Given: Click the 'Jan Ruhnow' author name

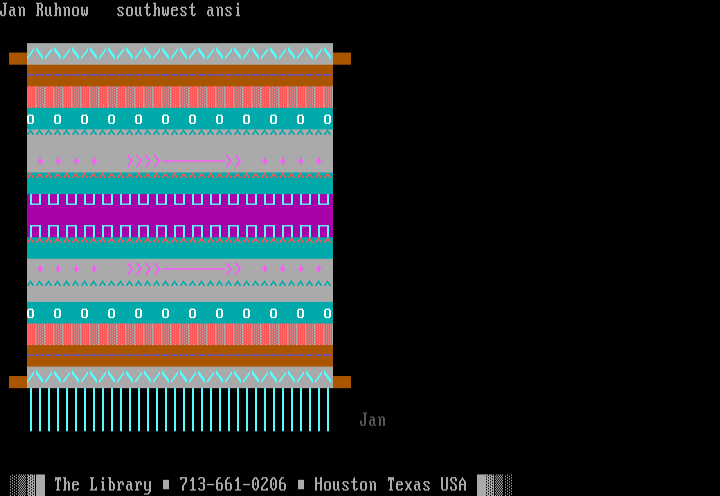Looking at the screenshot, I should click(x=45, y=11).
